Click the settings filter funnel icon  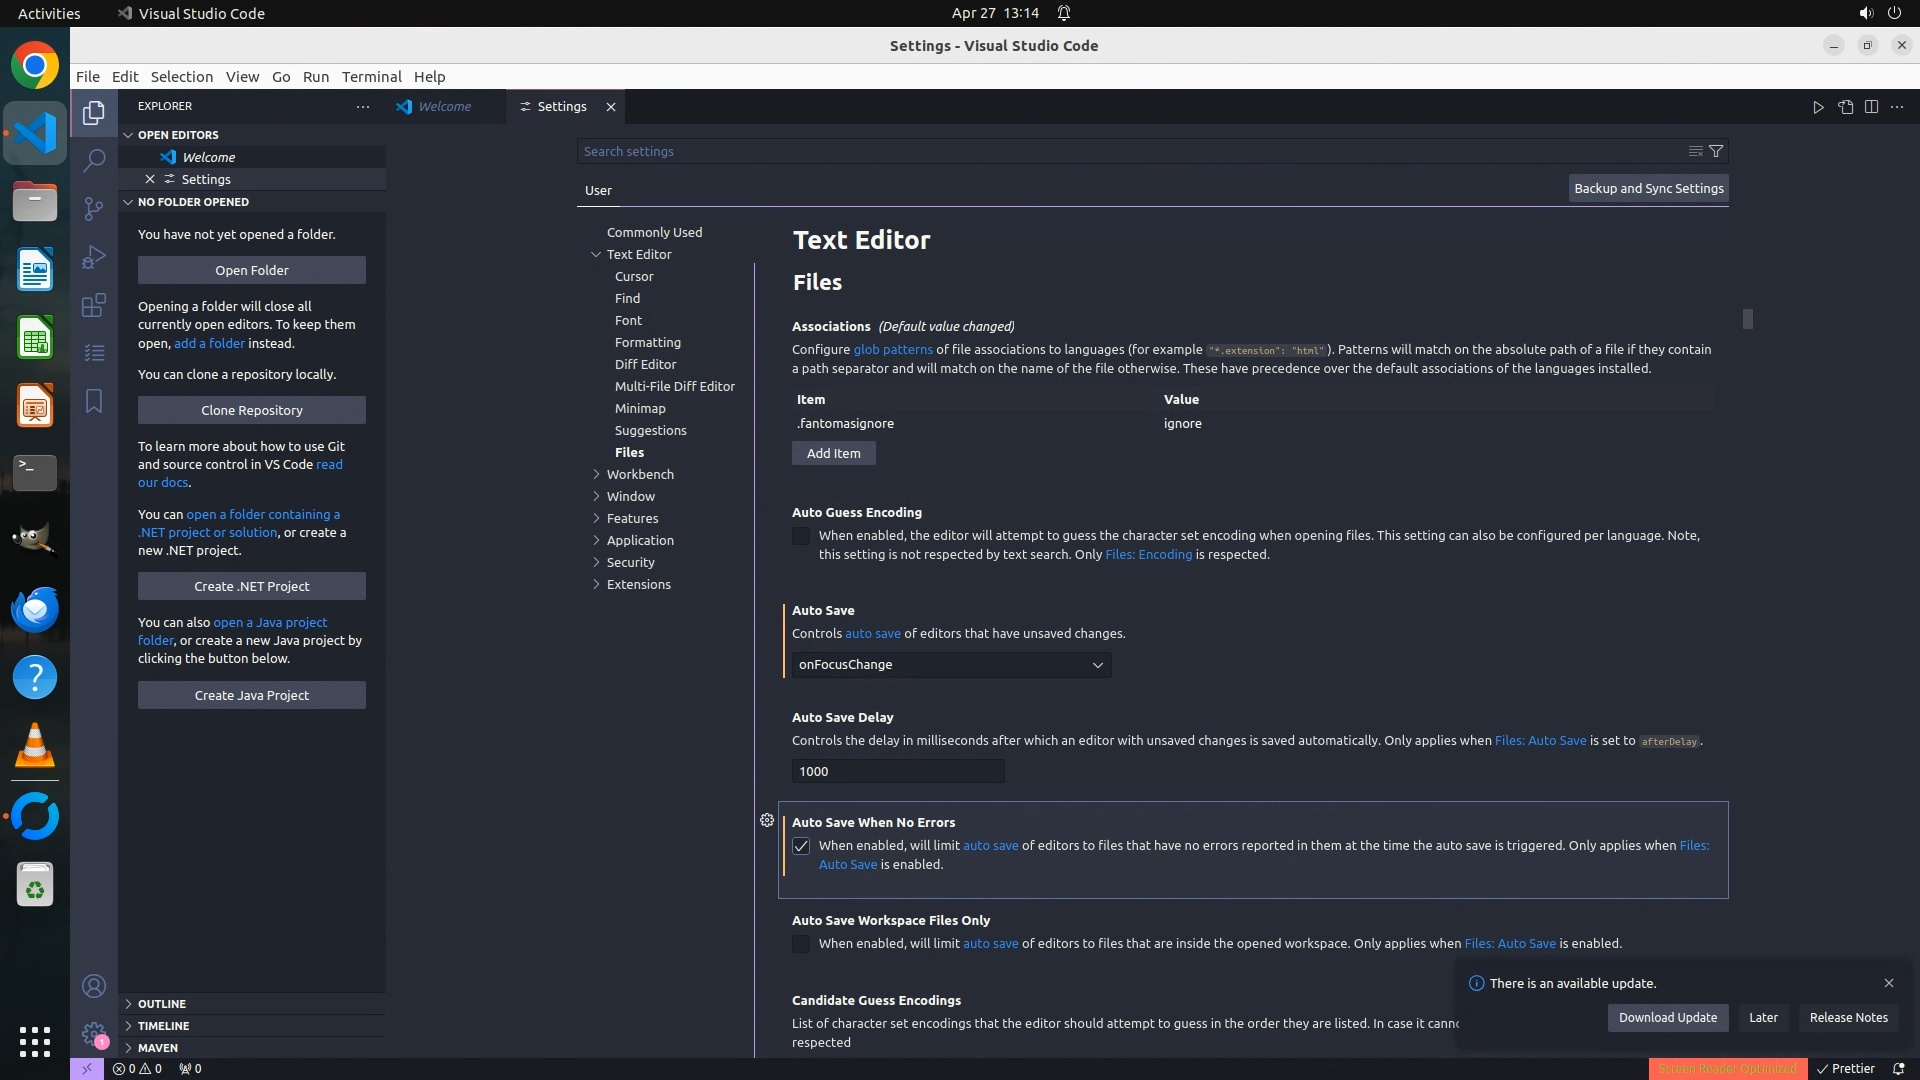1716,151
